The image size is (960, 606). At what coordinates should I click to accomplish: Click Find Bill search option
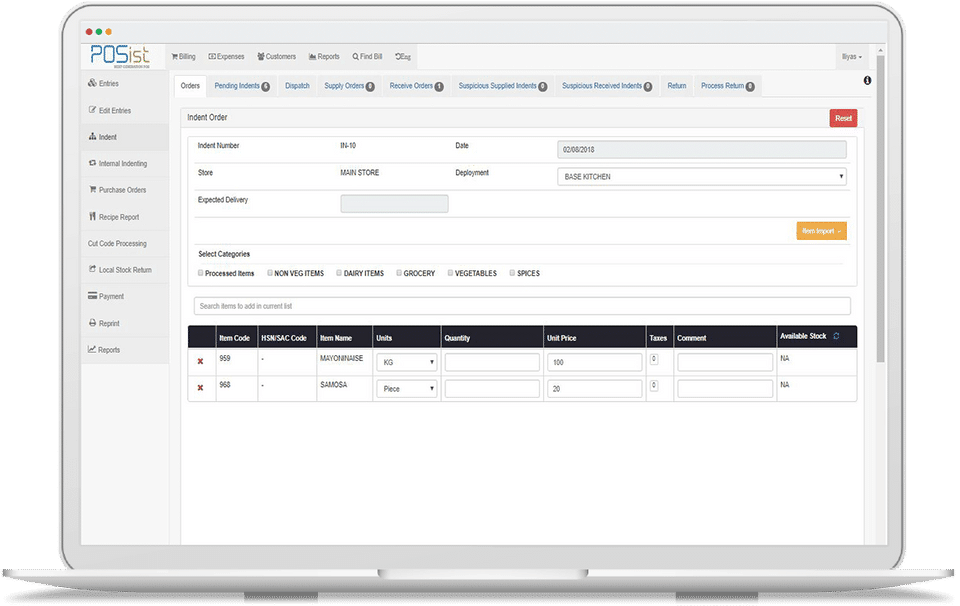pyautogui.click(x=367, y=56)
